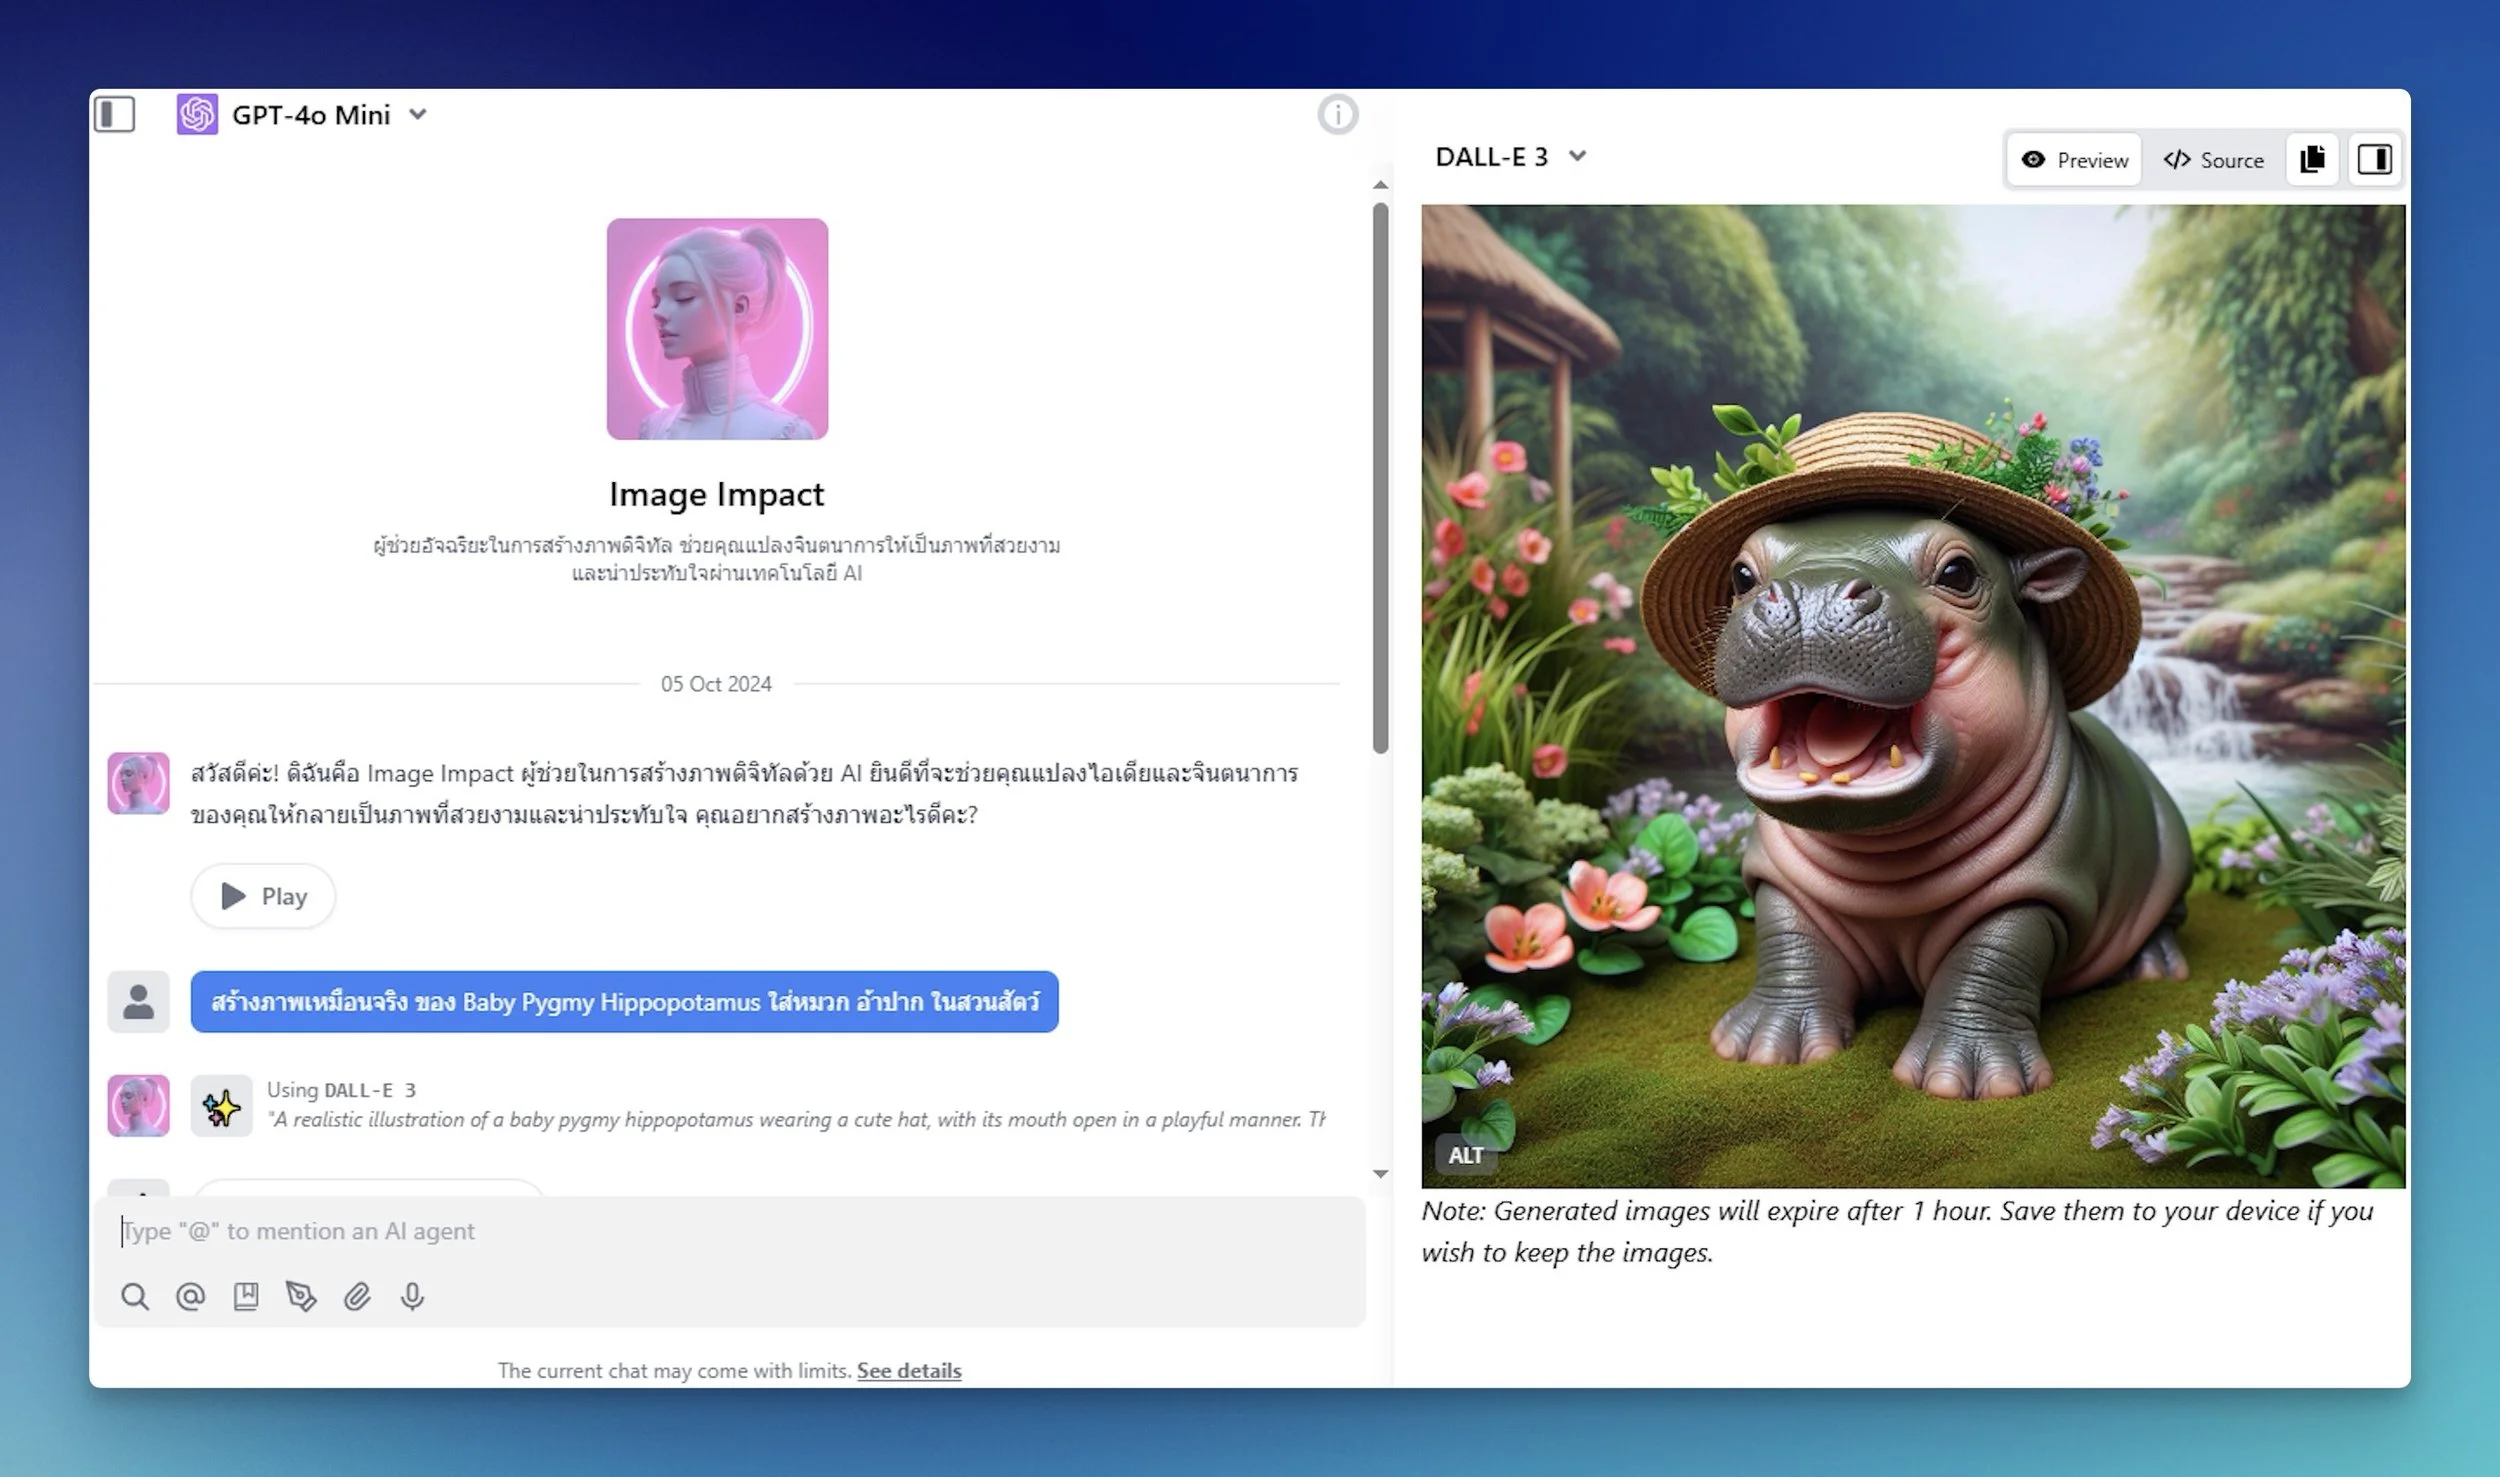The image size is (2500, 1477).
Task: Click the message input field
Action: click(x=730, y=1231)
